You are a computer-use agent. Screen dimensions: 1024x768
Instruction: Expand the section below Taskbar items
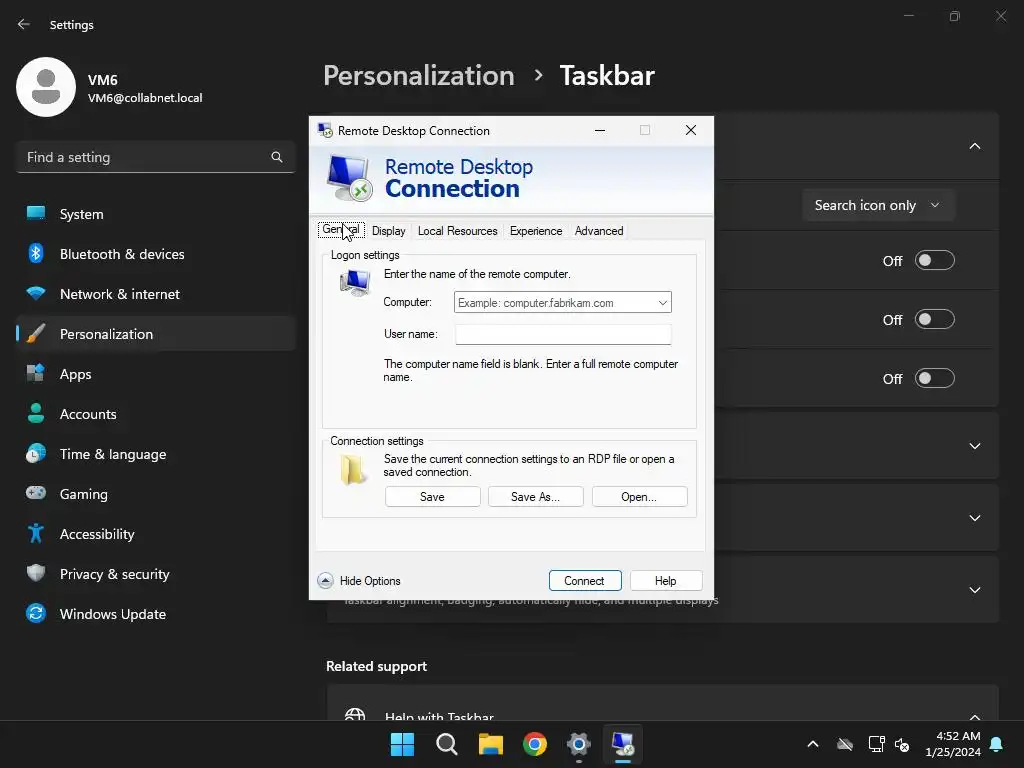tap(975, 446)
